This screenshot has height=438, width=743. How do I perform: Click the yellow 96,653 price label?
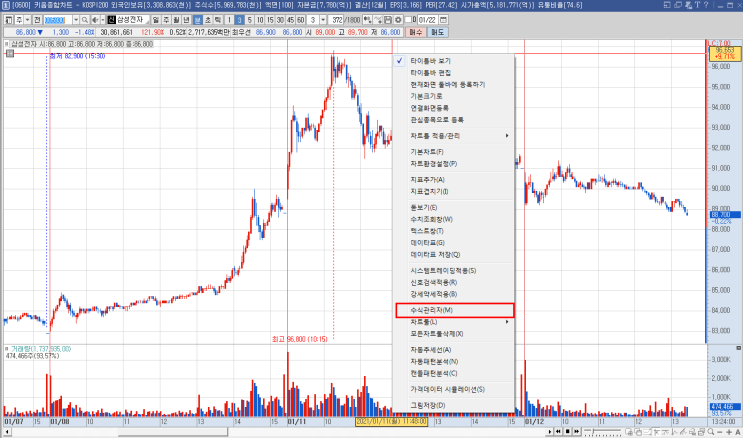725,53
